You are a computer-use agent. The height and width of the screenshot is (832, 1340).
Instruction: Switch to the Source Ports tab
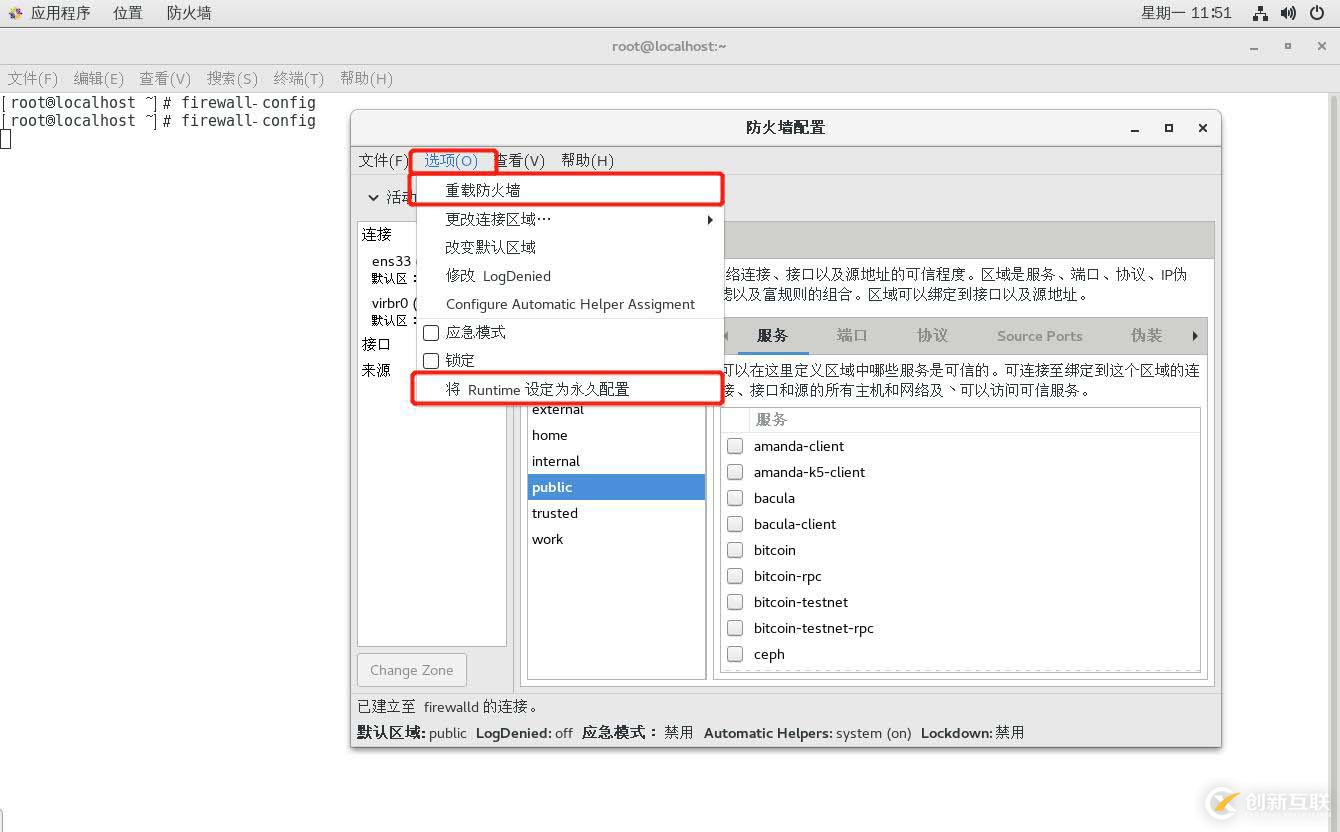tap(1039, 336)
